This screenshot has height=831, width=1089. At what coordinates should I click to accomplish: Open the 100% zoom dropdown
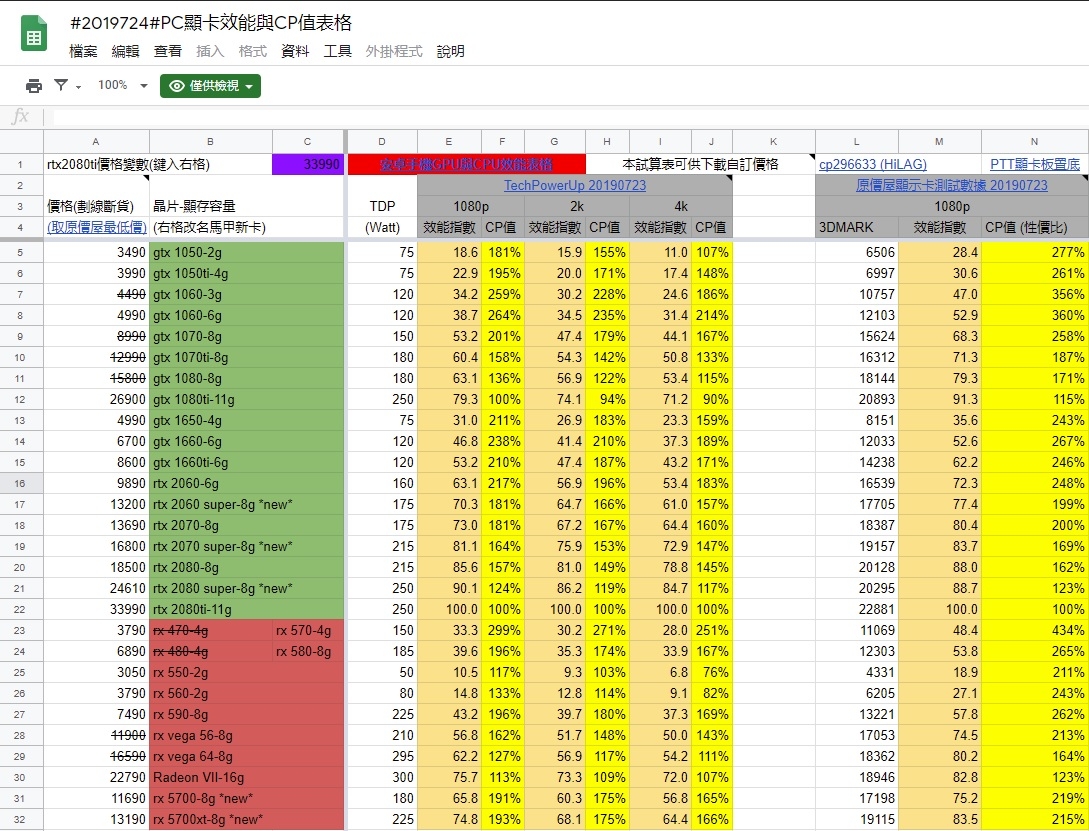(x=122, y=85)
